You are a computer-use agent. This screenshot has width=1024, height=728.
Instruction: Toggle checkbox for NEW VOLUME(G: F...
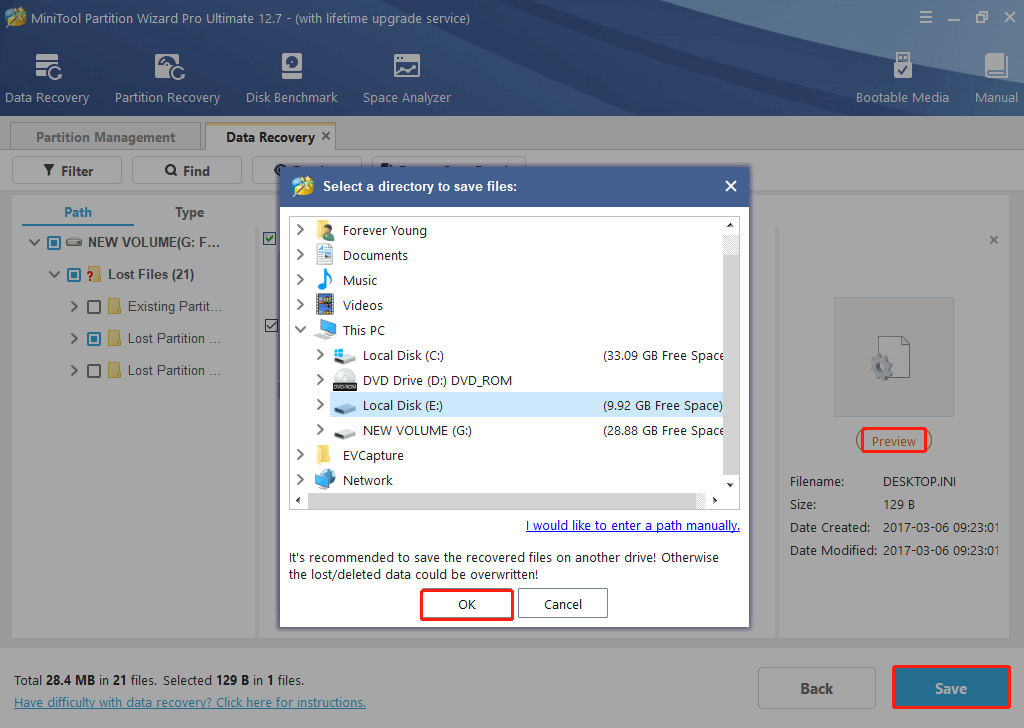[x=54, y=243]
